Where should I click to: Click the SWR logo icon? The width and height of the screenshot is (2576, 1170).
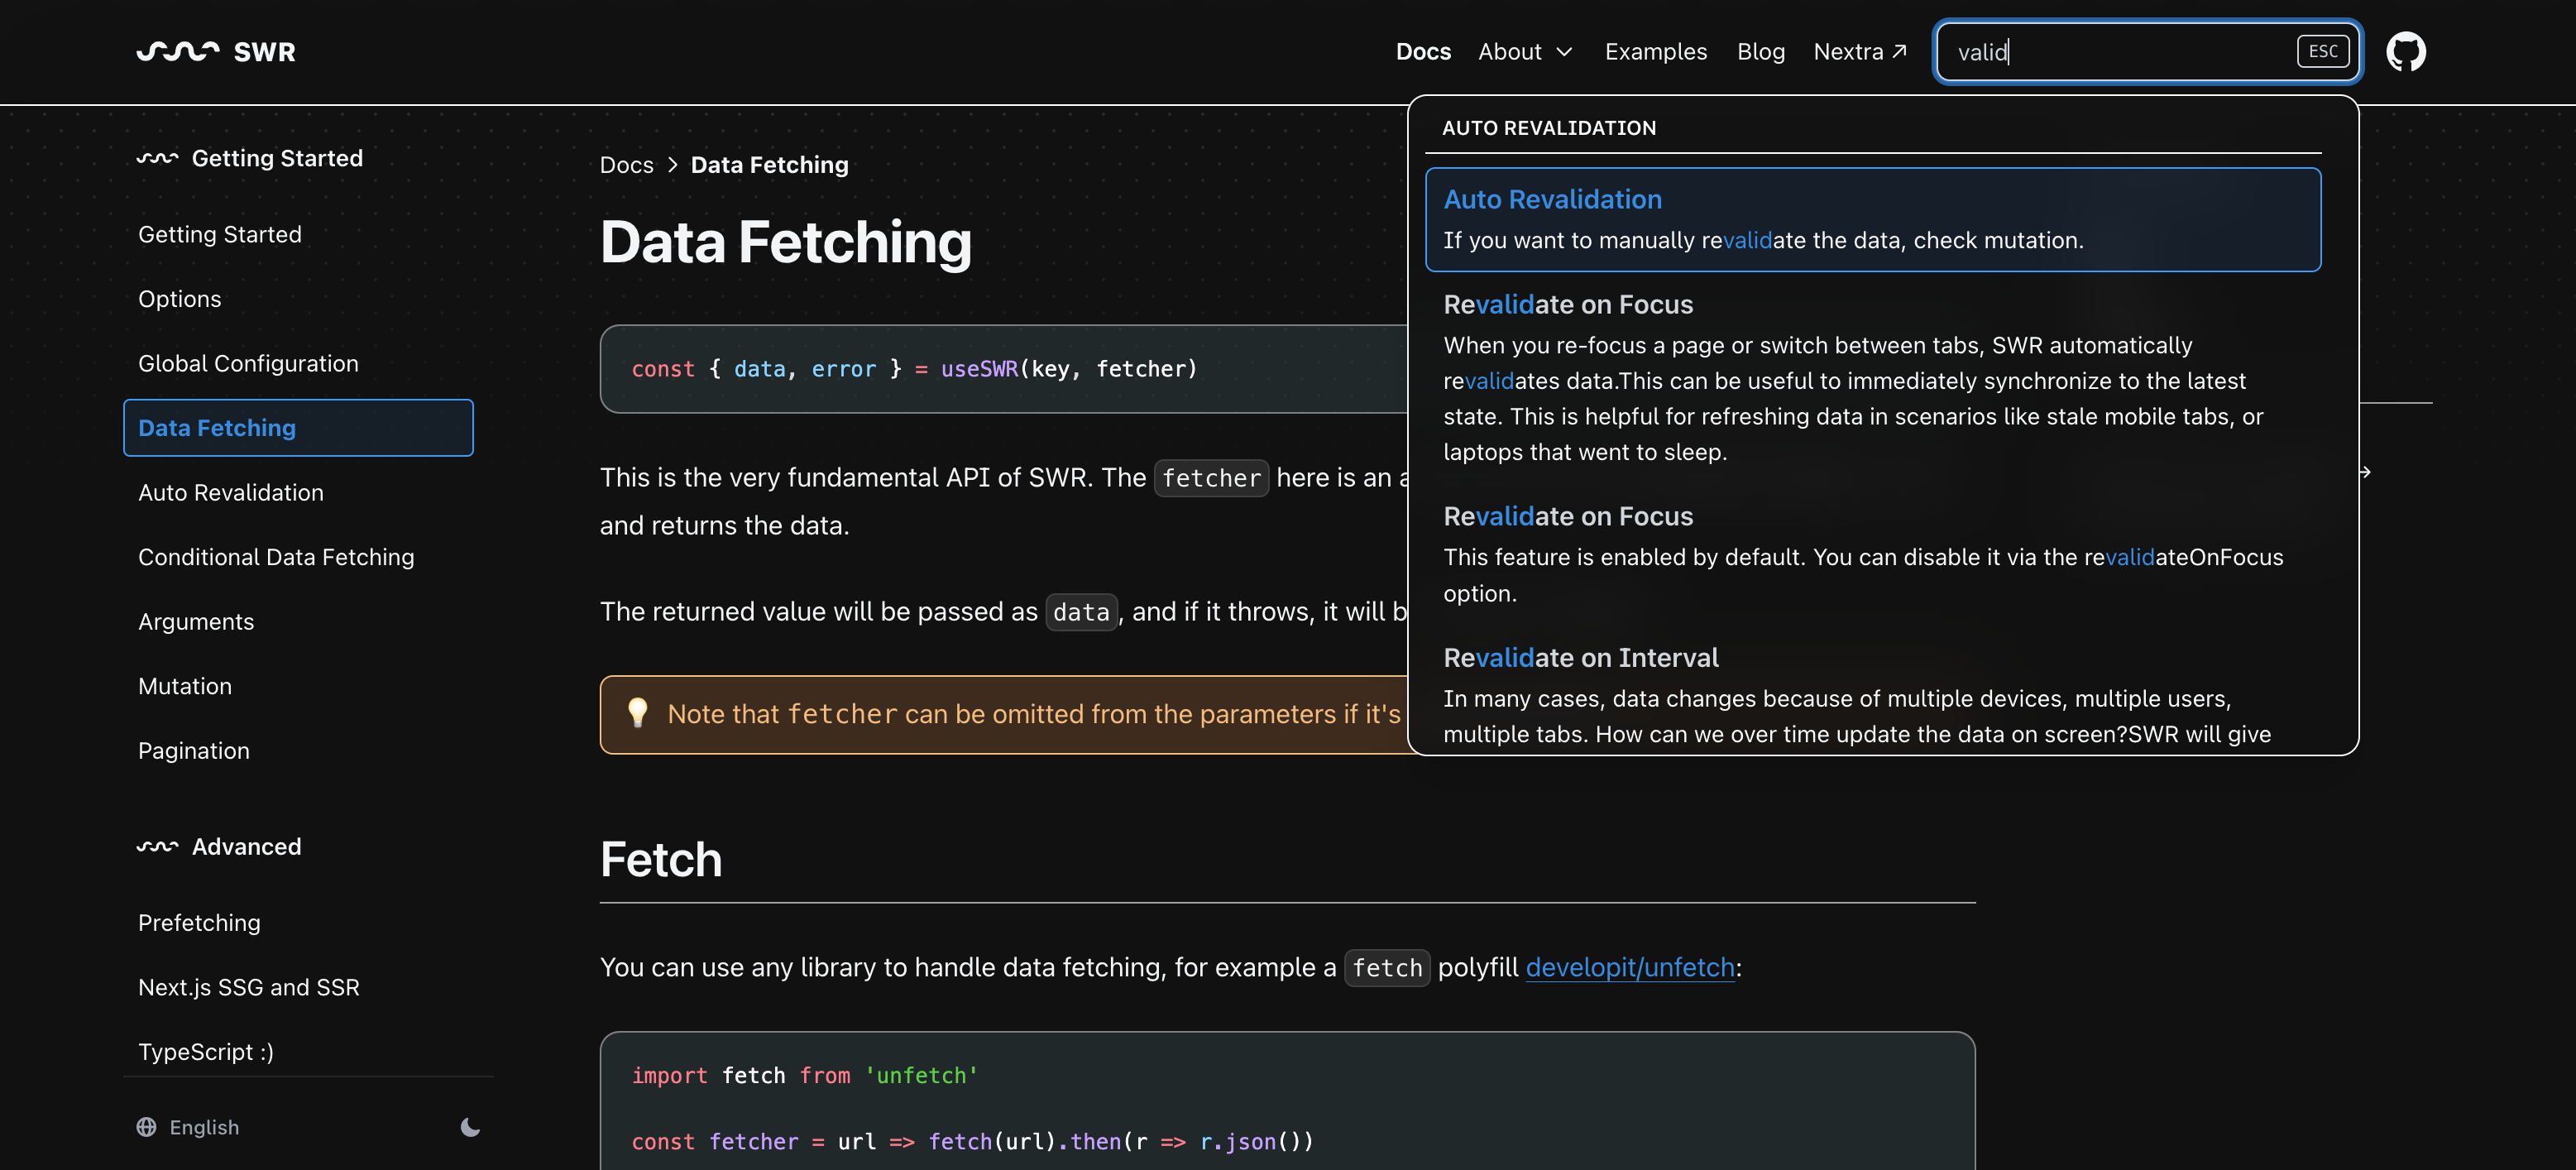[177, 51]
